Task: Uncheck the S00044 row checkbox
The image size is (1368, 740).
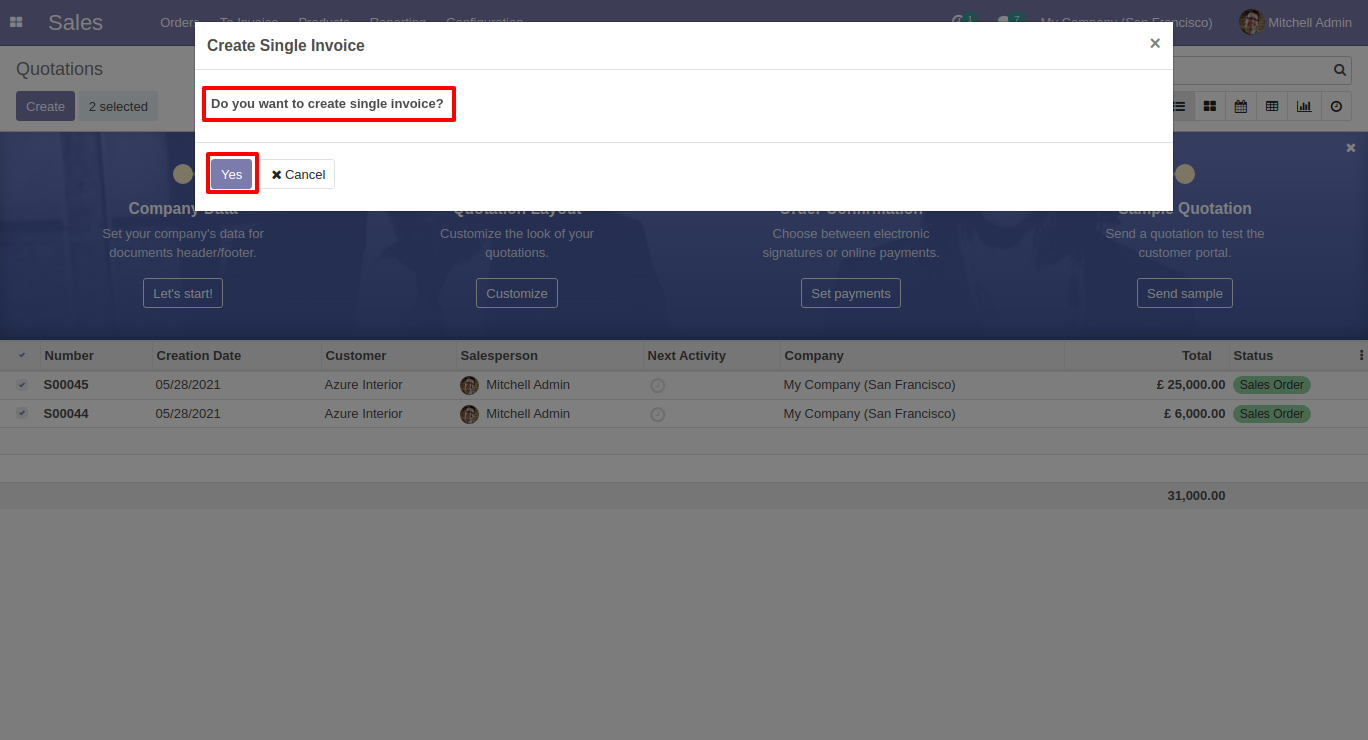Action: (22, 413)
